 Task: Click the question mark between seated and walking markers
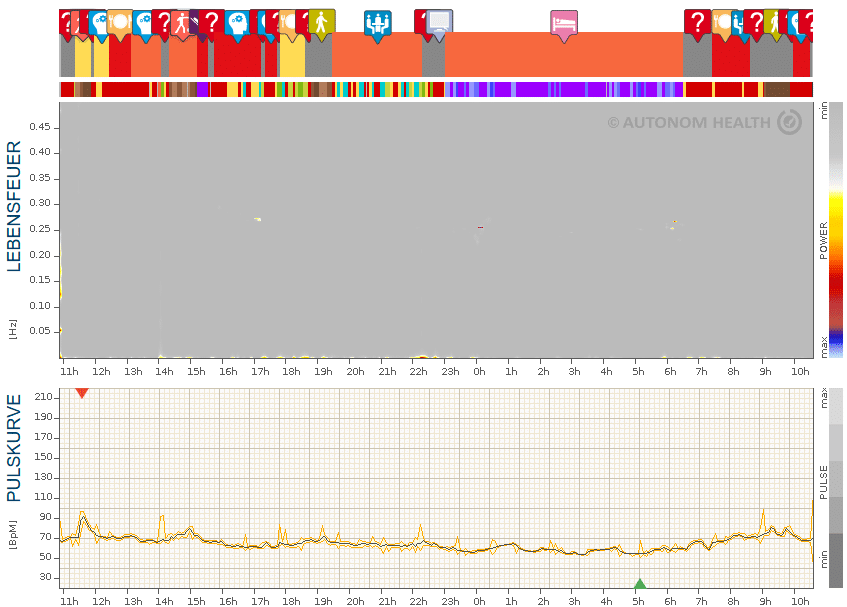(756, 24)
